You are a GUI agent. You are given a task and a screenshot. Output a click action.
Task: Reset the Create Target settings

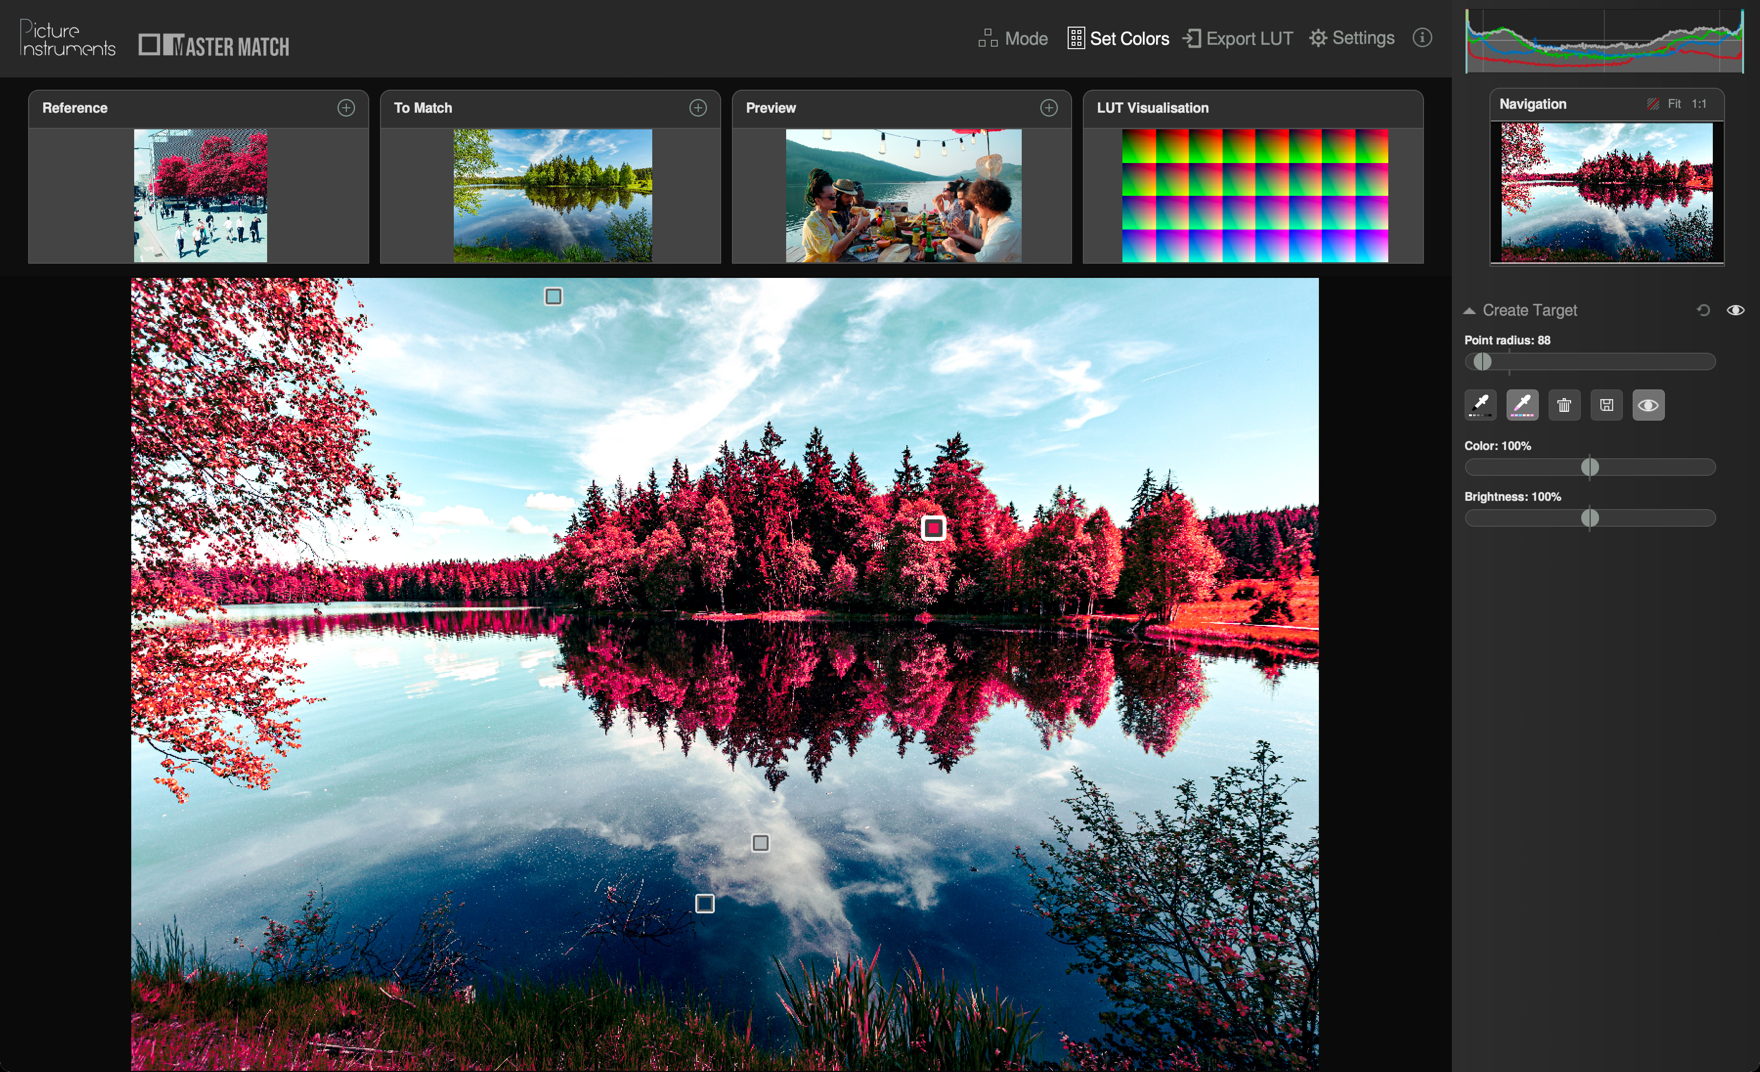[x=1703, y=310]
